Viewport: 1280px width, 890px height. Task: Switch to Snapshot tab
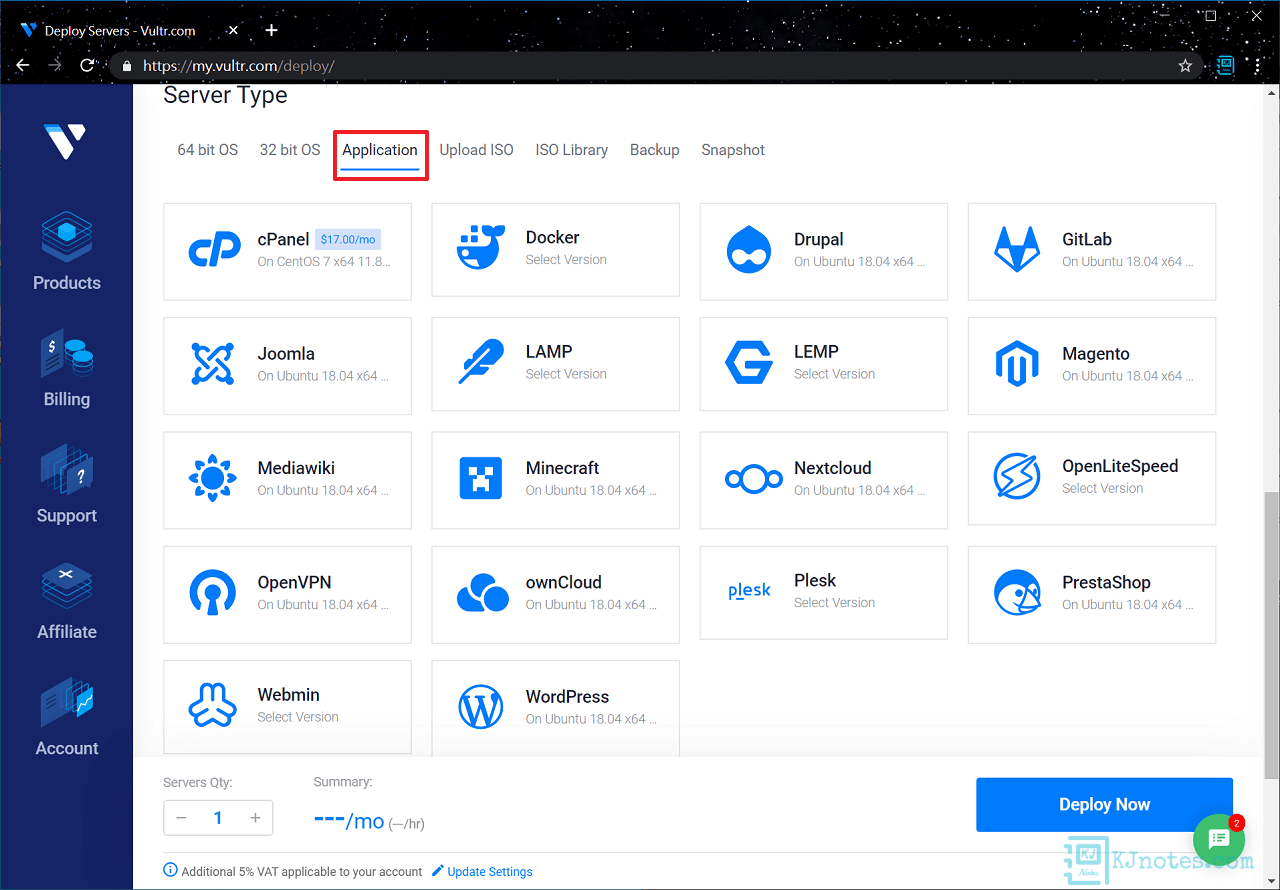(733, 150)
